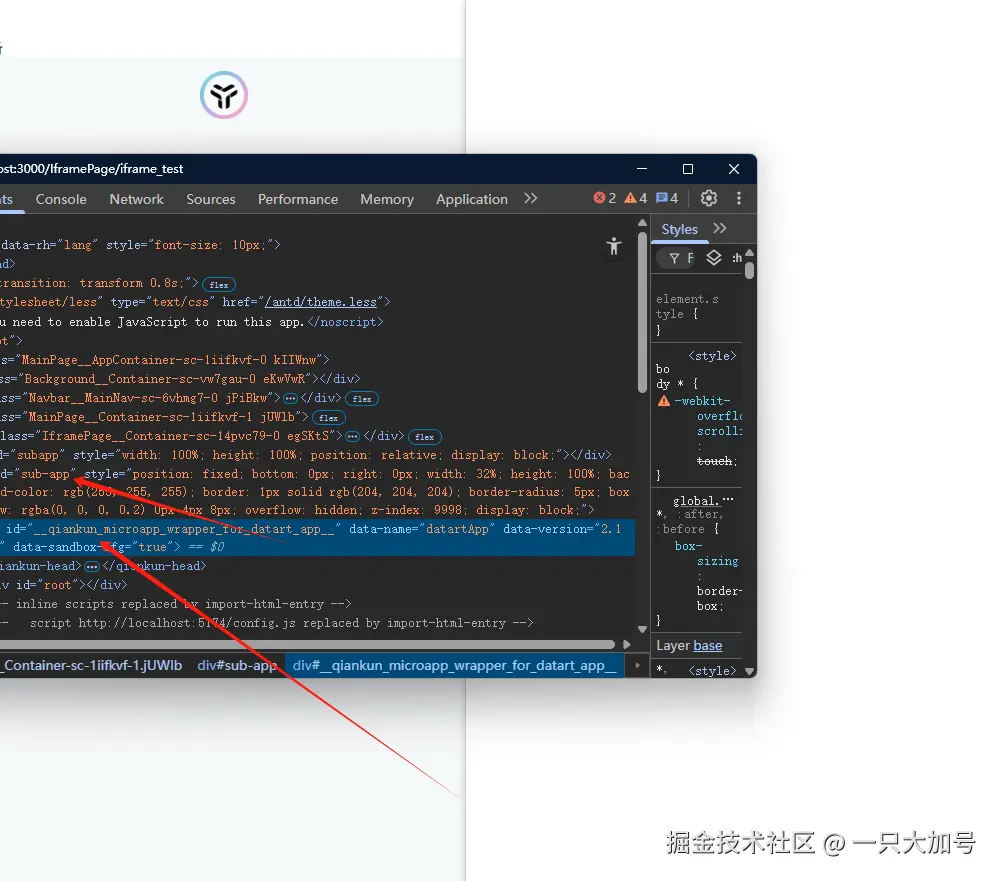Toggle flex badge on IframePage__Container row
The image size is (1001, 881).
[425, 437]
